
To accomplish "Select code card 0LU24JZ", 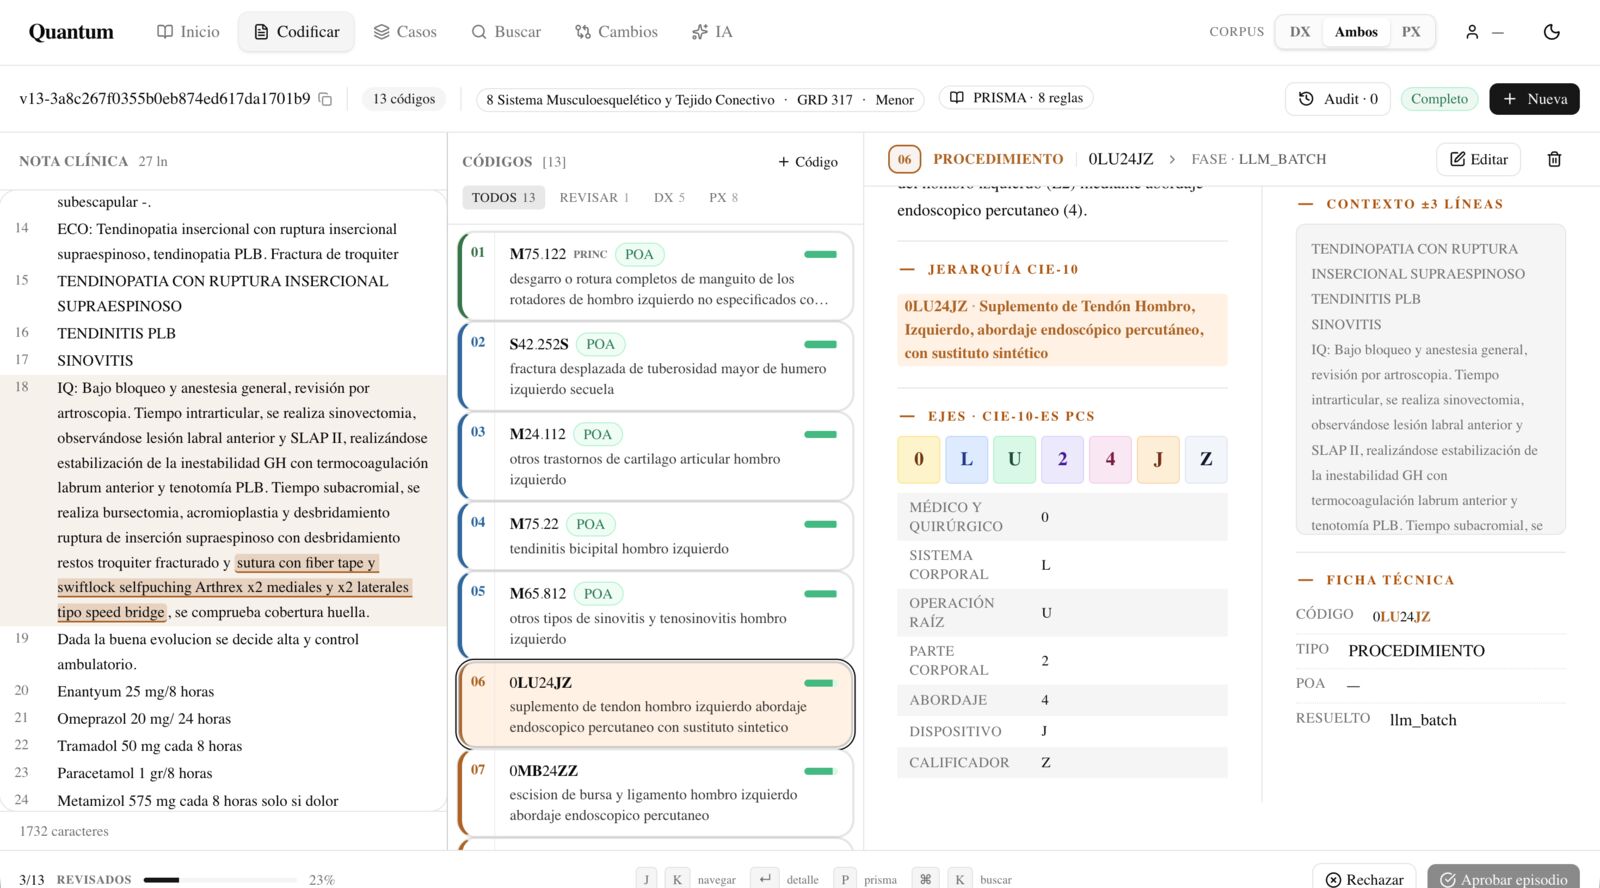I will 656,704.
